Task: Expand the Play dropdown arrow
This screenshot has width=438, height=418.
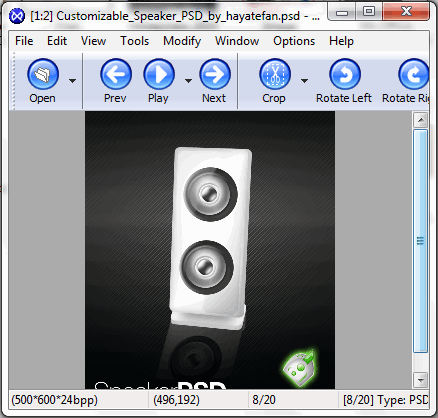Action: point(188,81)
